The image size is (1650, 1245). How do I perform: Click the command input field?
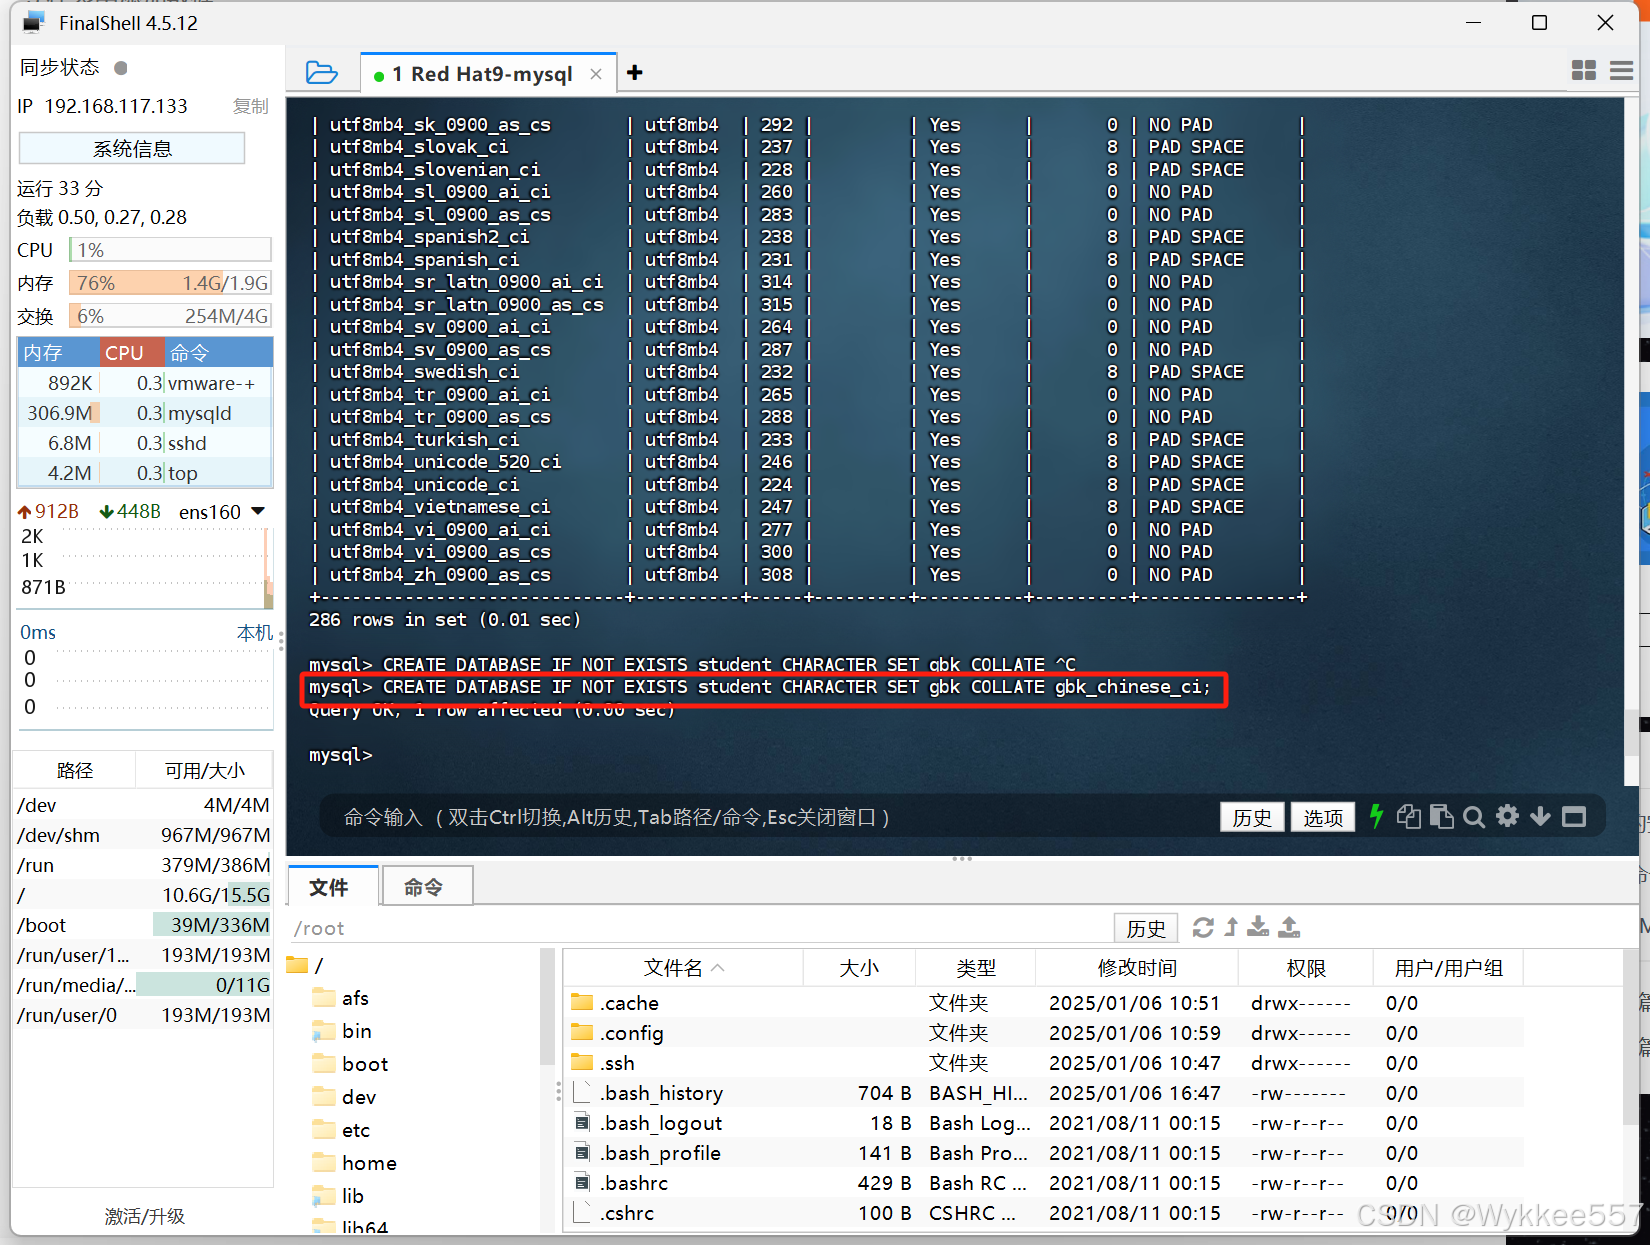click(770, 817)
